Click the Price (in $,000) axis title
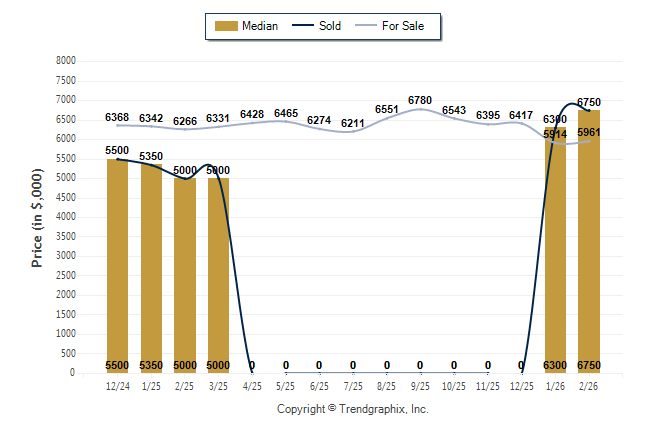The width and height of the screenshot is (646, 434). (x=37, y=216)
